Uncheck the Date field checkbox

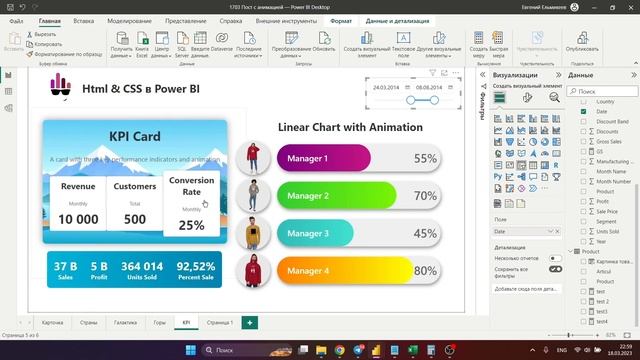(583, 111)
